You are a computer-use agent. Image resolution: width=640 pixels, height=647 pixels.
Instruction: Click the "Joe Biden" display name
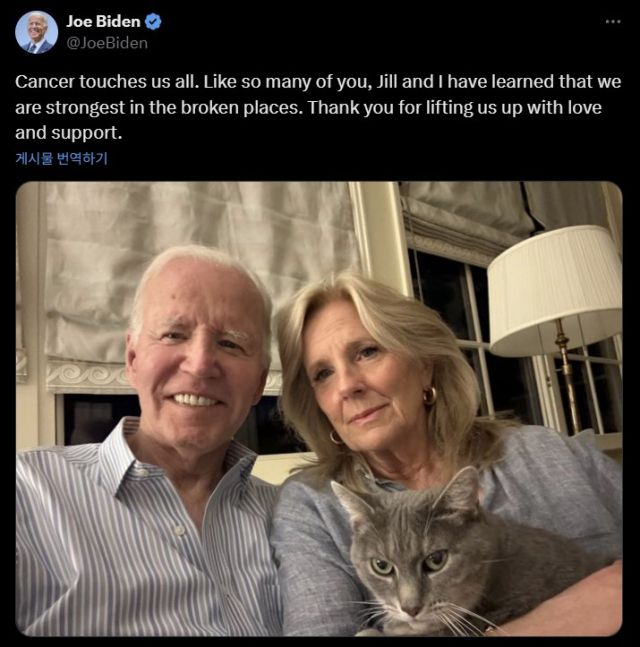(103, 22)
